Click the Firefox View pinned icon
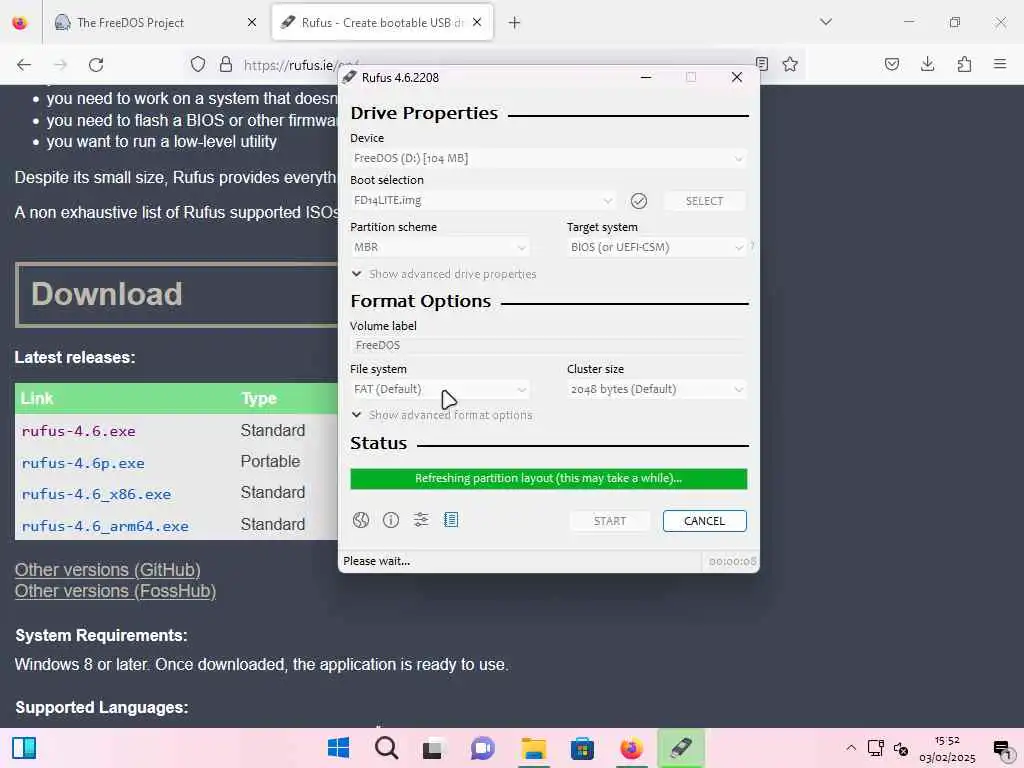Viewport: 1024px width, 768px height. coord(20,23)
